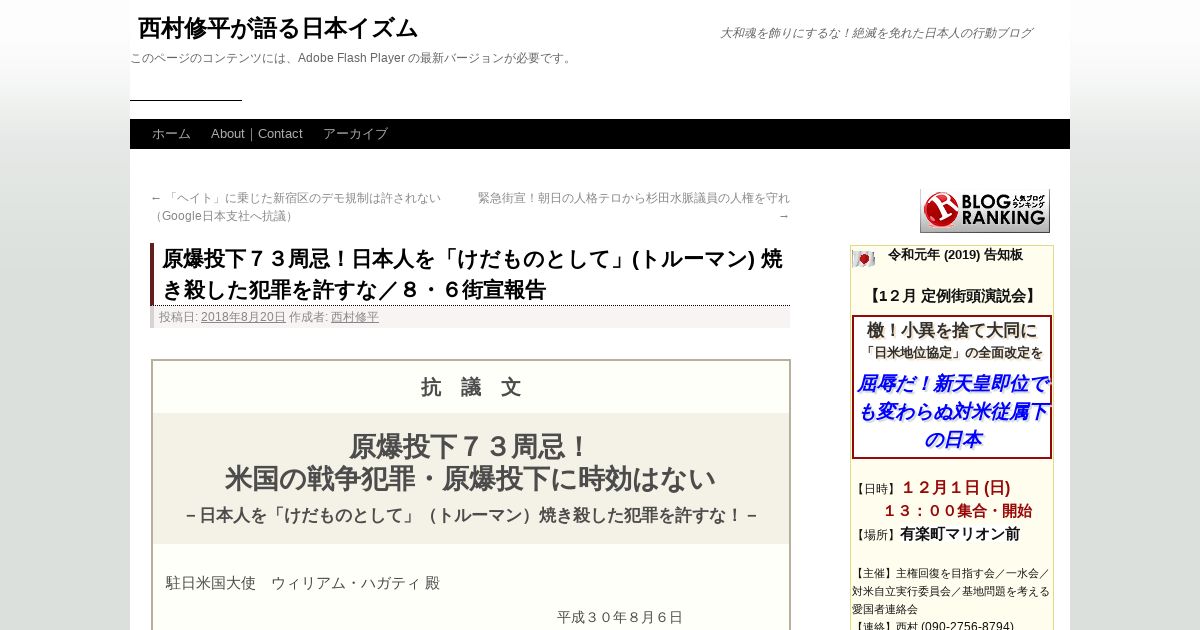Click the Blog Ranking banner

(984, 210)
